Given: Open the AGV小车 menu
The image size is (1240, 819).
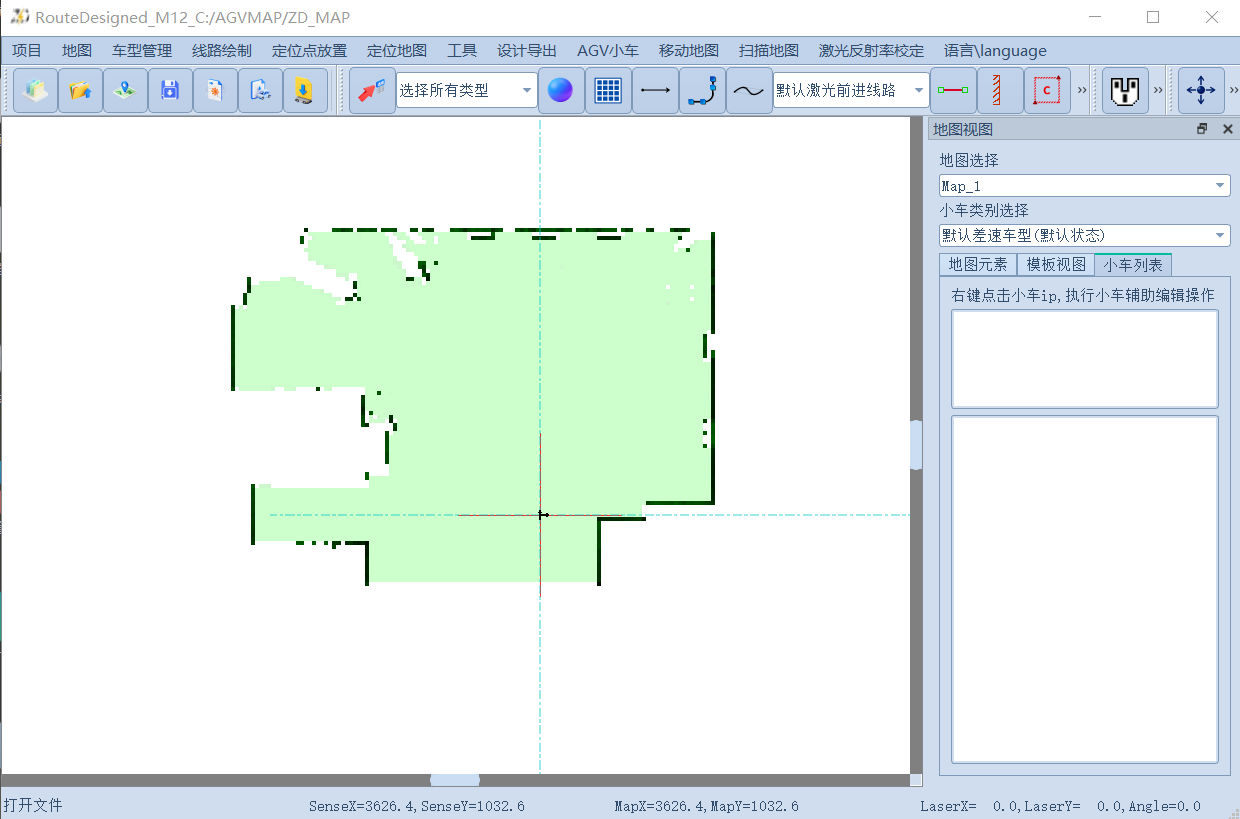Looking at the screenshot, I should (608, 51).
